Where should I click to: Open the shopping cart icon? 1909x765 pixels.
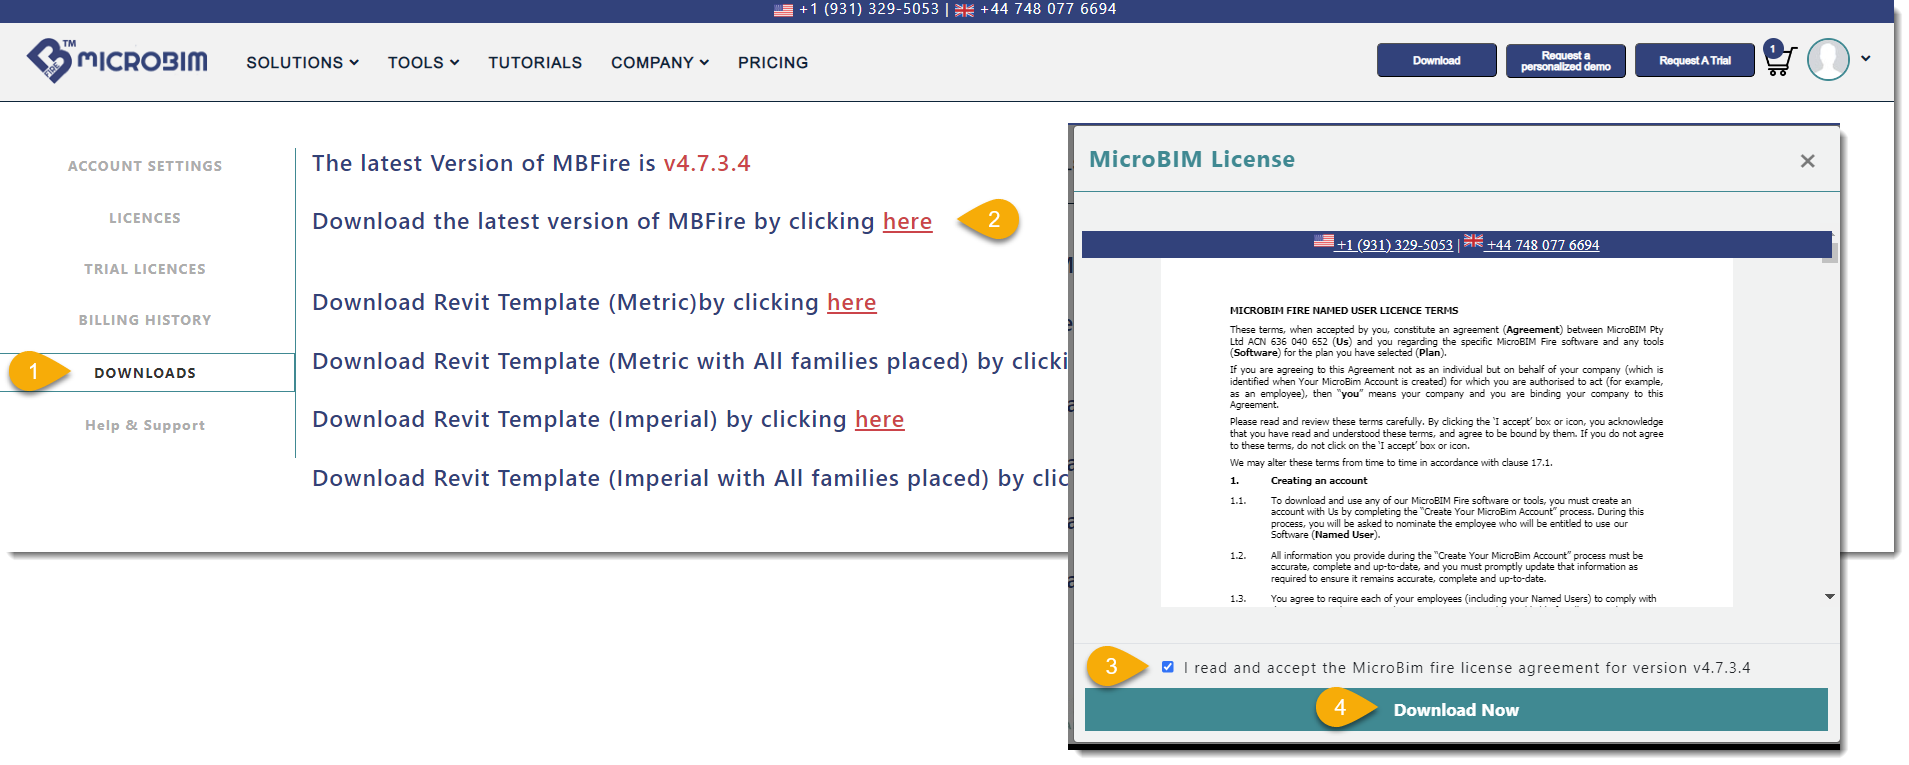tap(1779, 59)
